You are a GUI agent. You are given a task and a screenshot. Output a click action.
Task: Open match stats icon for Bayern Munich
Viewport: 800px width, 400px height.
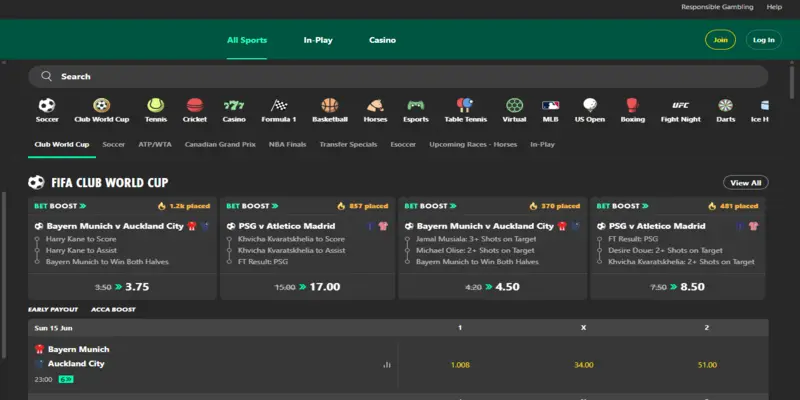tap(387, 365)
